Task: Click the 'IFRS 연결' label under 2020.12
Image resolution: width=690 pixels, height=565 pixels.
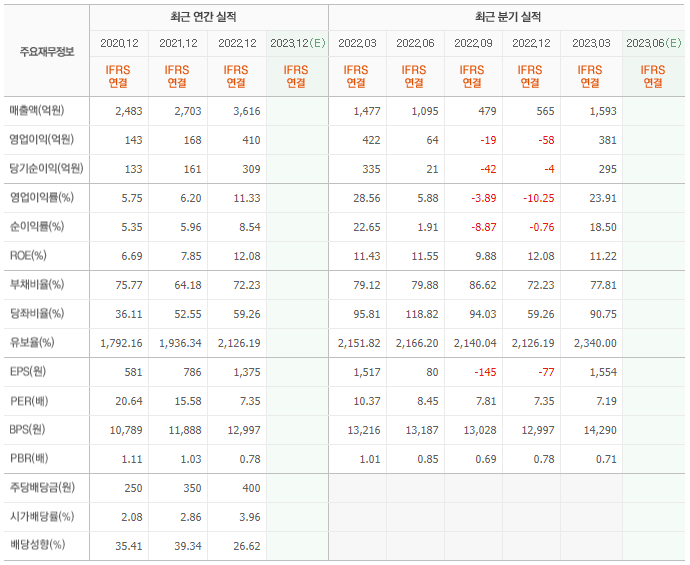Action: 118,76
